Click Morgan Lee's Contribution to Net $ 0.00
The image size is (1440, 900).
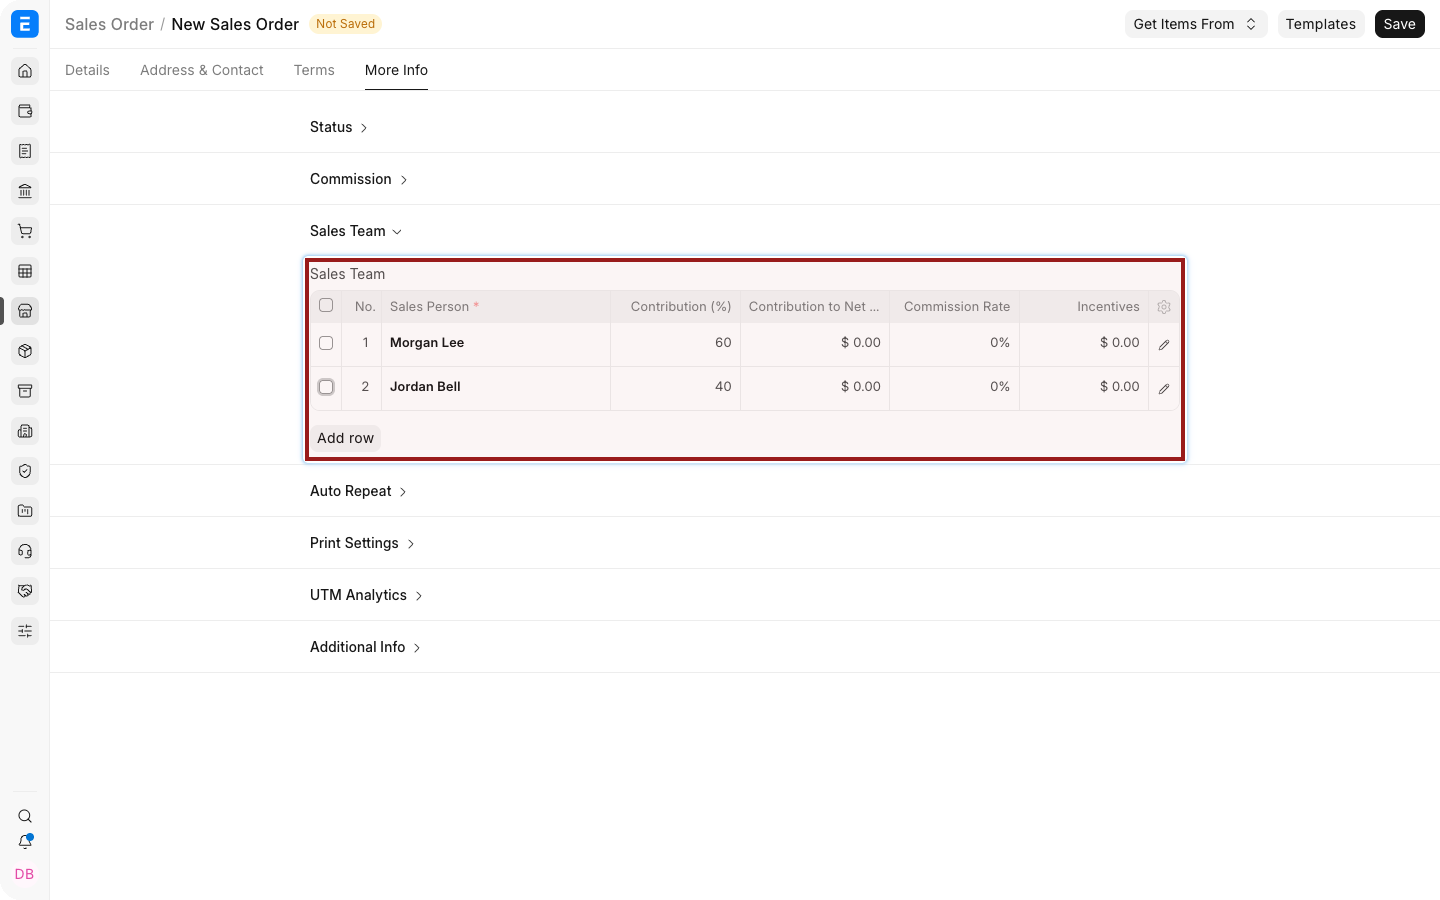pos(815,343)
